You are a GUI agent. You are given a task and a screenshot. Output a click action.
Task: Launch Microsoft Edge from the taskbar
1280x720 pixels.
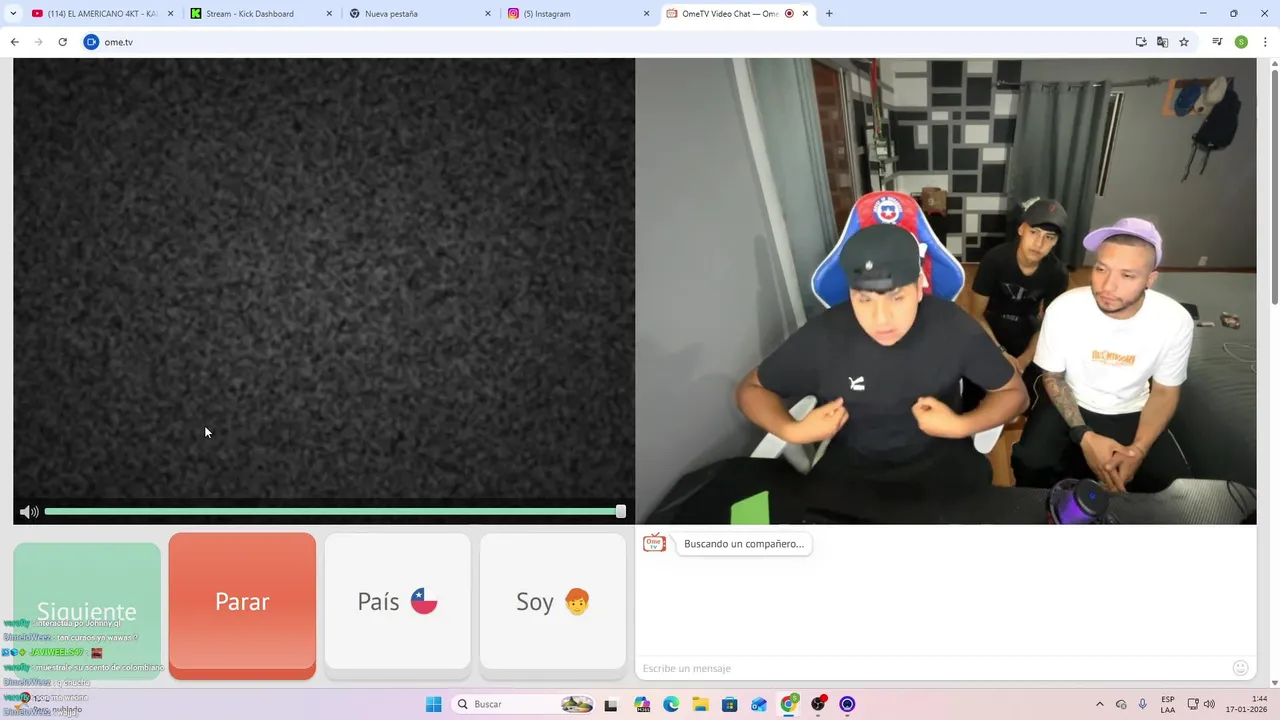[671, 704]
